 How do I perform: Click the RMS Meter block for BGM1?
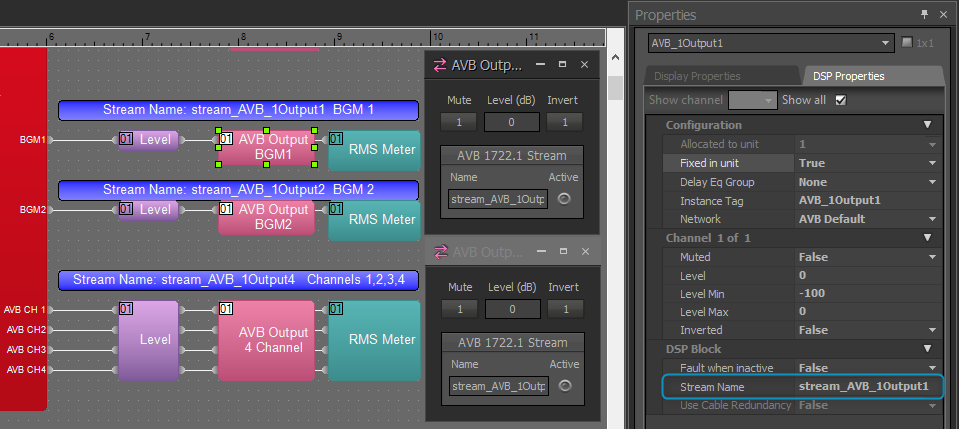(374, 150)
